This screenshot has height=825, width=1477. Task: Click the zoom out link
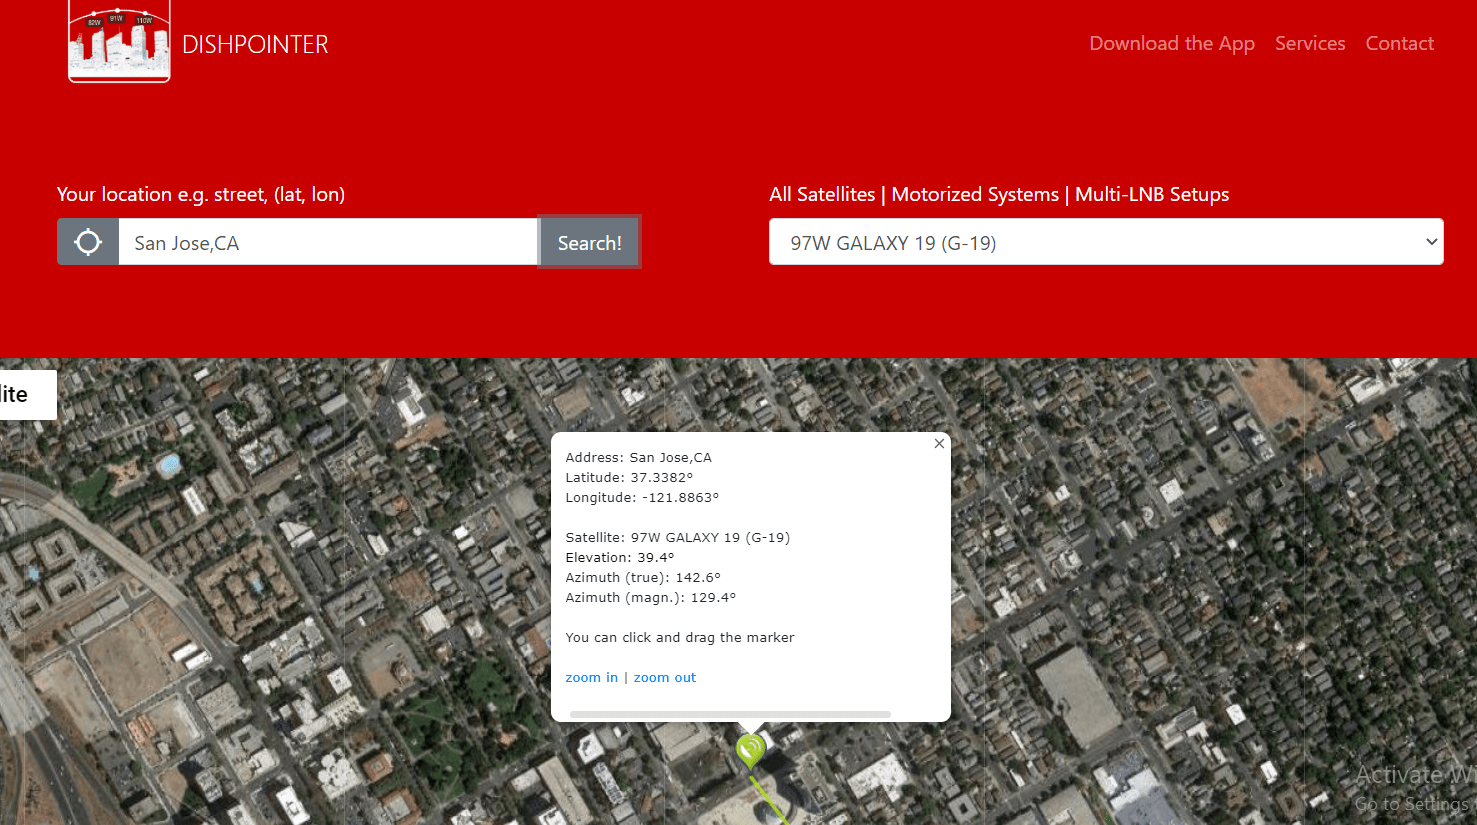pyautogui.click(x=664, y=678)
